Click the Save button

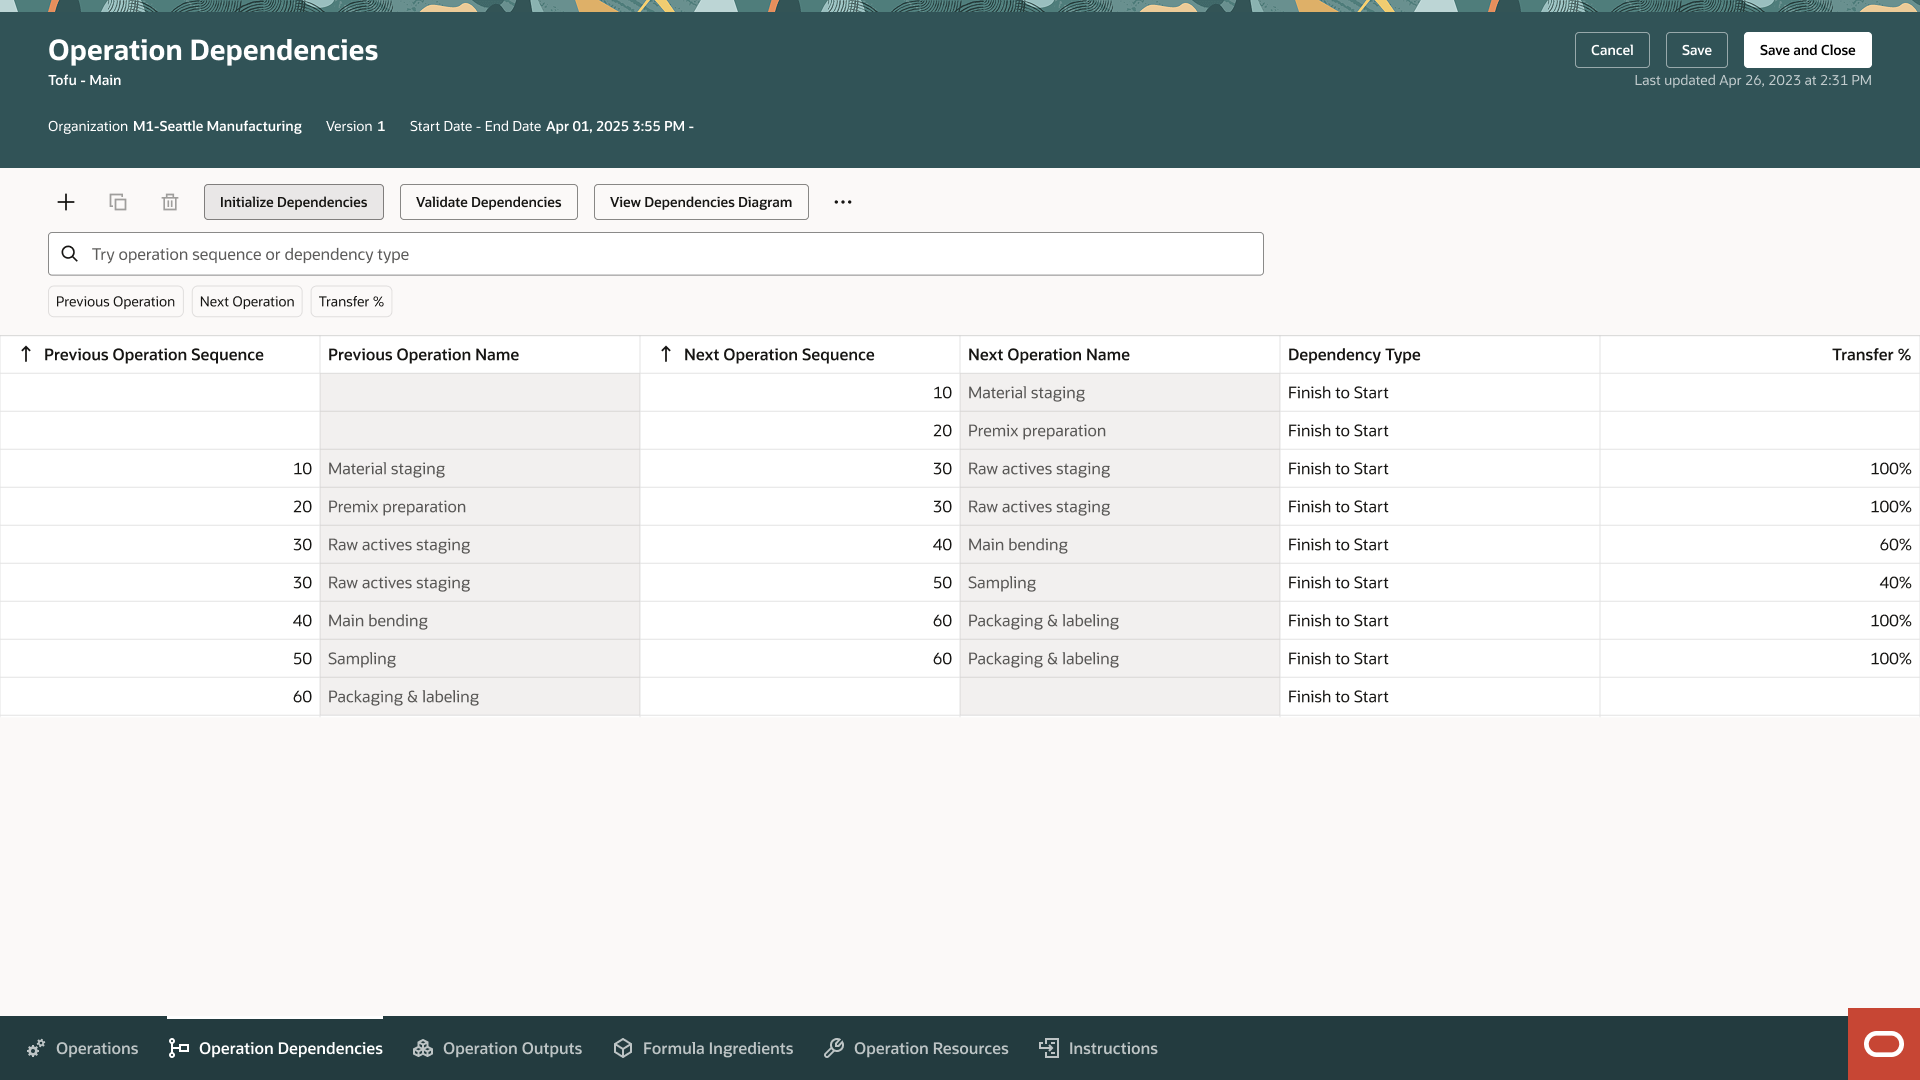tap(1697, 50)
